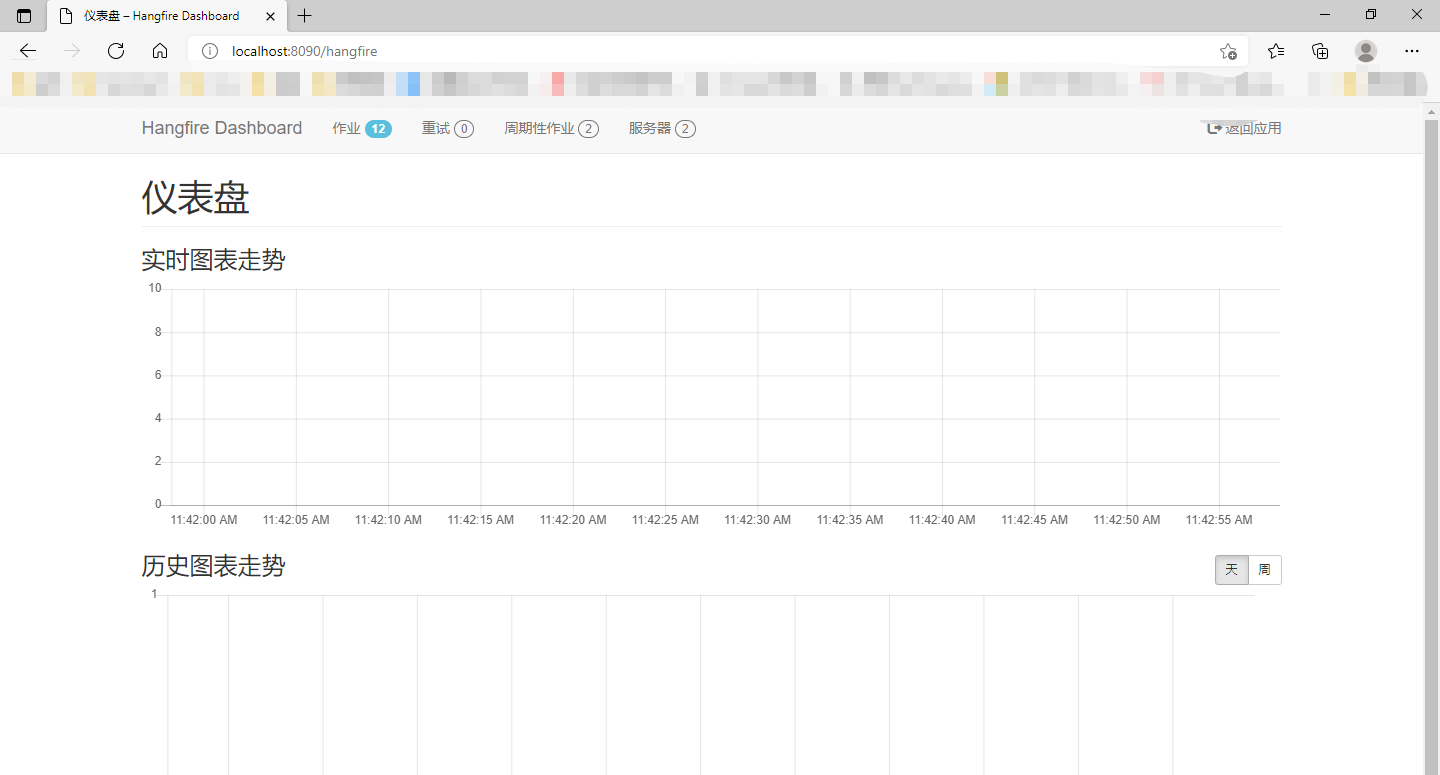The image size is (1440, 775).
Task: Open the 作业 jobs menu
Action: [x=362, y=128]
